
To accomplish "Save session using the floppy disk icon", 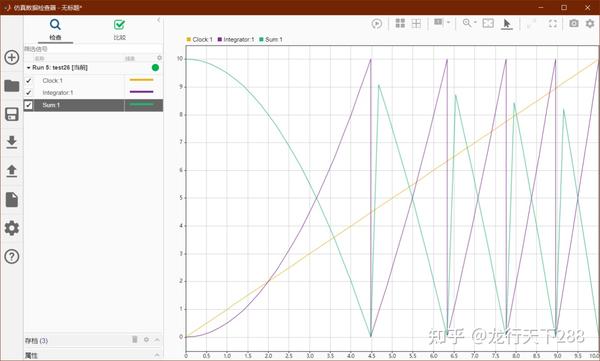I will 12,114.
